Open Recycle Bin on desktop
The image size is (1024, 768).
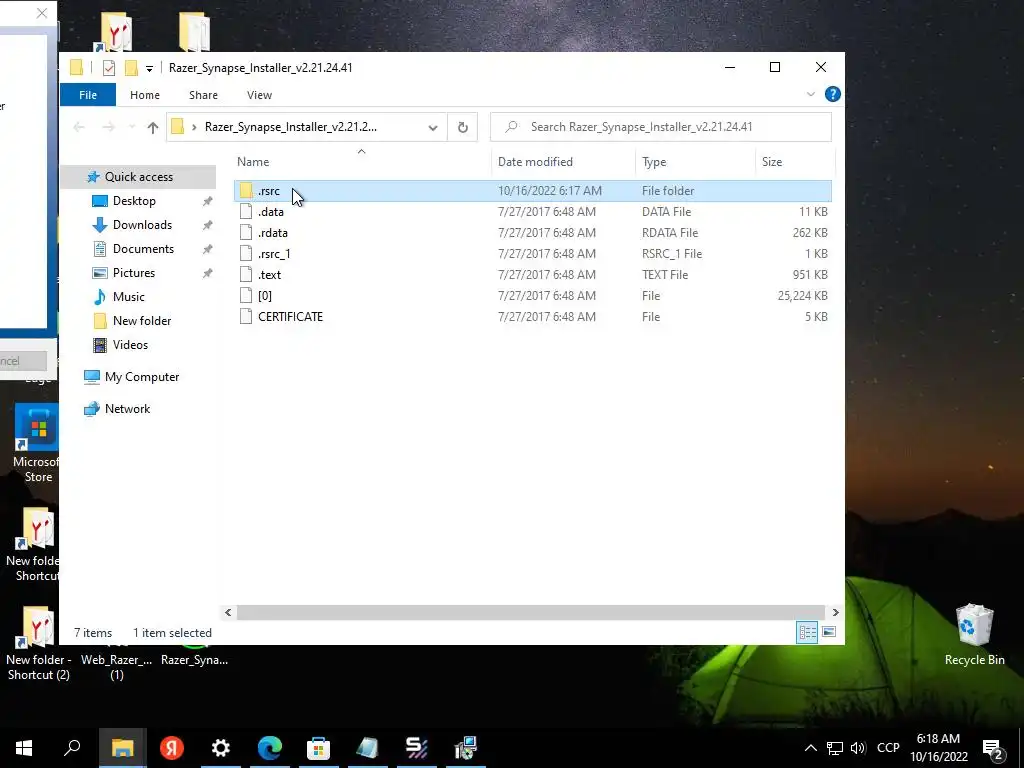tap(974, 633)
